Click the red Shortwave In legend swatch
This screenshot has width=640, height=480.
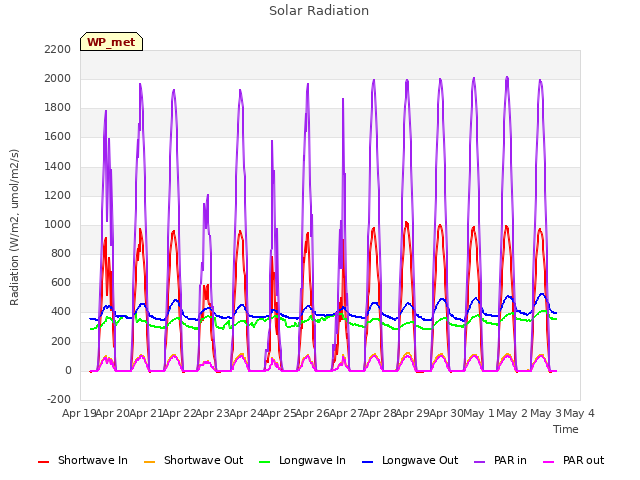(43, 462)
